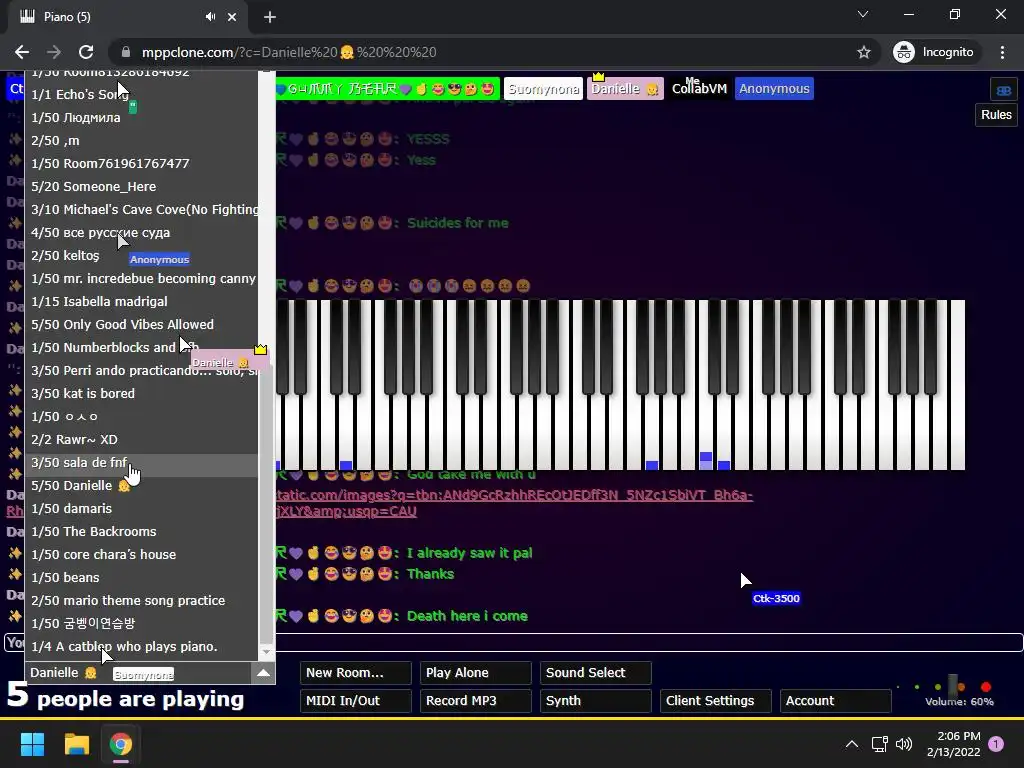Select 'mr. incredebue becoming canny' room
Image resolution: width=1024 pixels, height=768 pixels.
(142, 279)
